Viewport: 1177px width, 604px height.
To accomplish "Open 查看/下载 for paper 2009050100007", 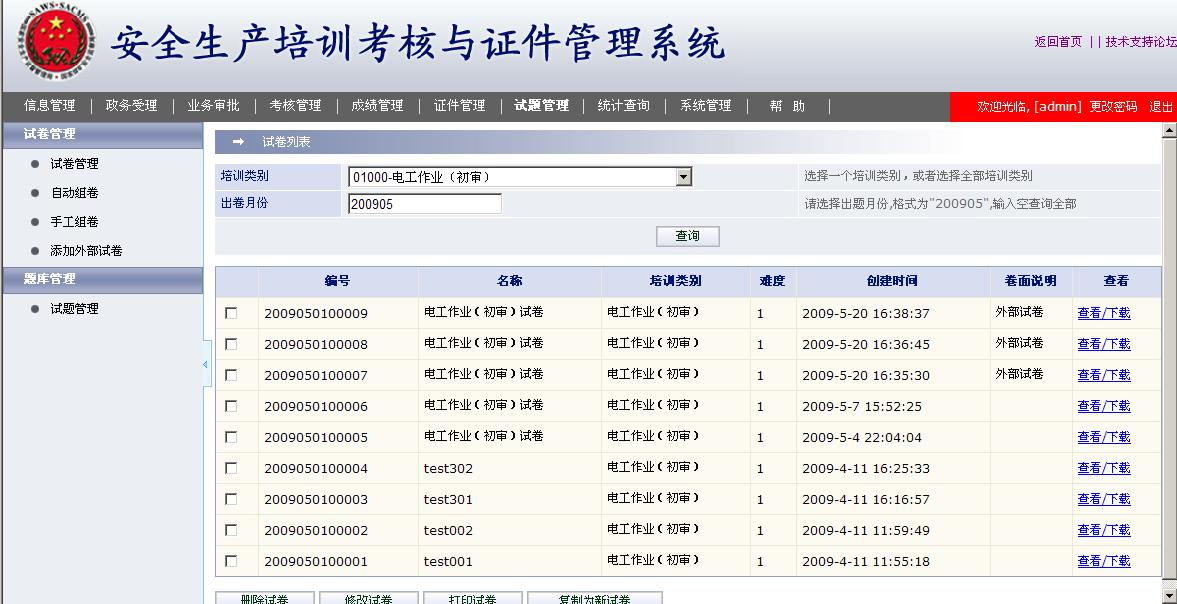I will pos(1103,374).
